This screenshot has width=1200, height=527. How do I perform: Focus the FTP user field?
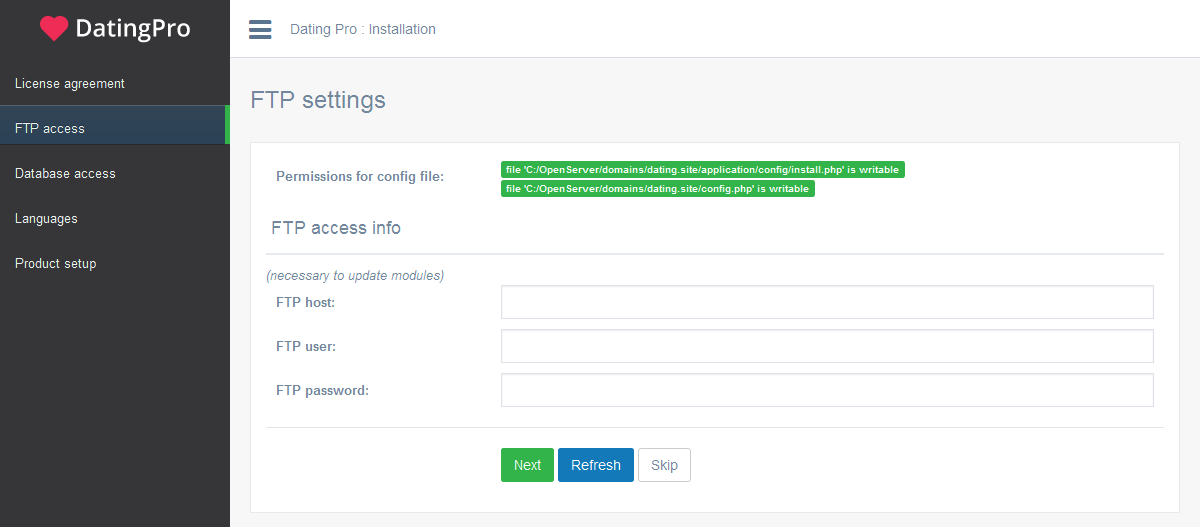pyautogui.click(x=827, y=346)
